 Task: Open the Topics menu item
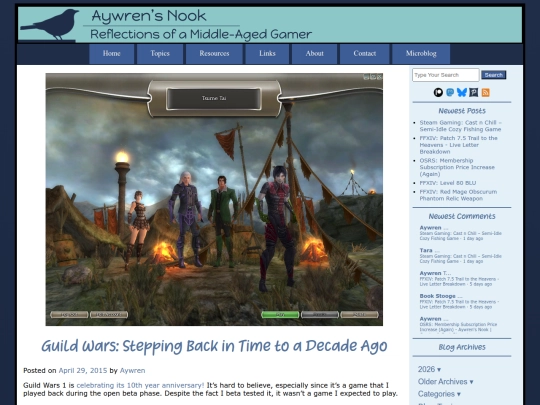coord(160,54)
